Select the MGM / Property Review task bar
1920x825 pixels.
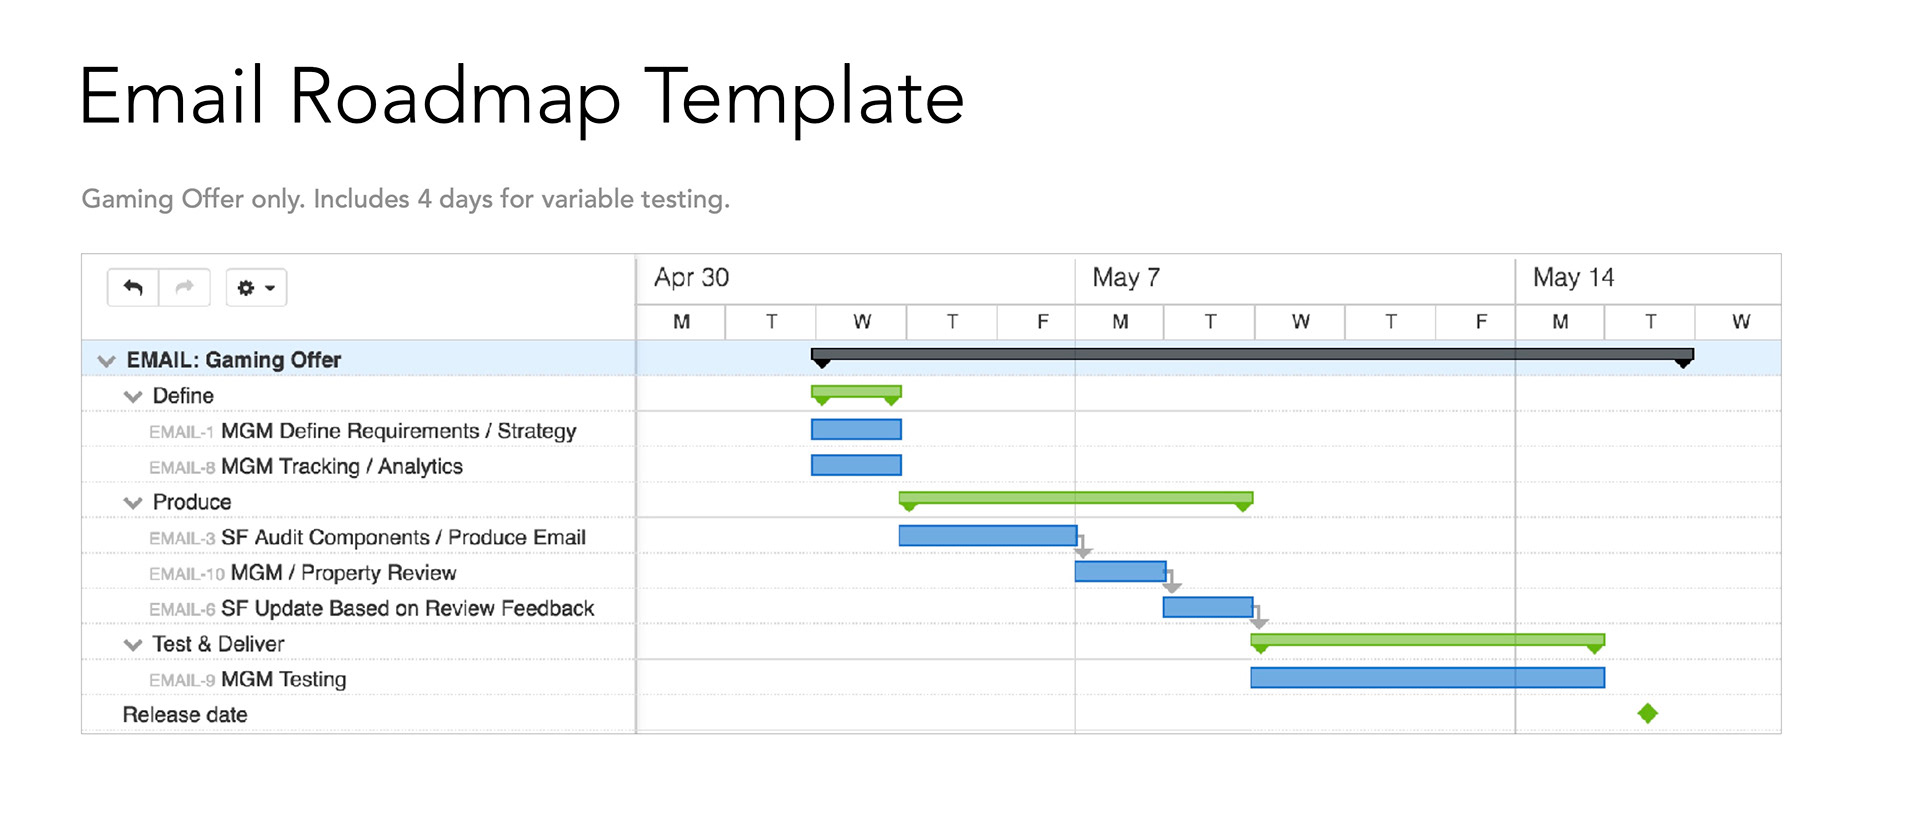(x=1120, y=571)
